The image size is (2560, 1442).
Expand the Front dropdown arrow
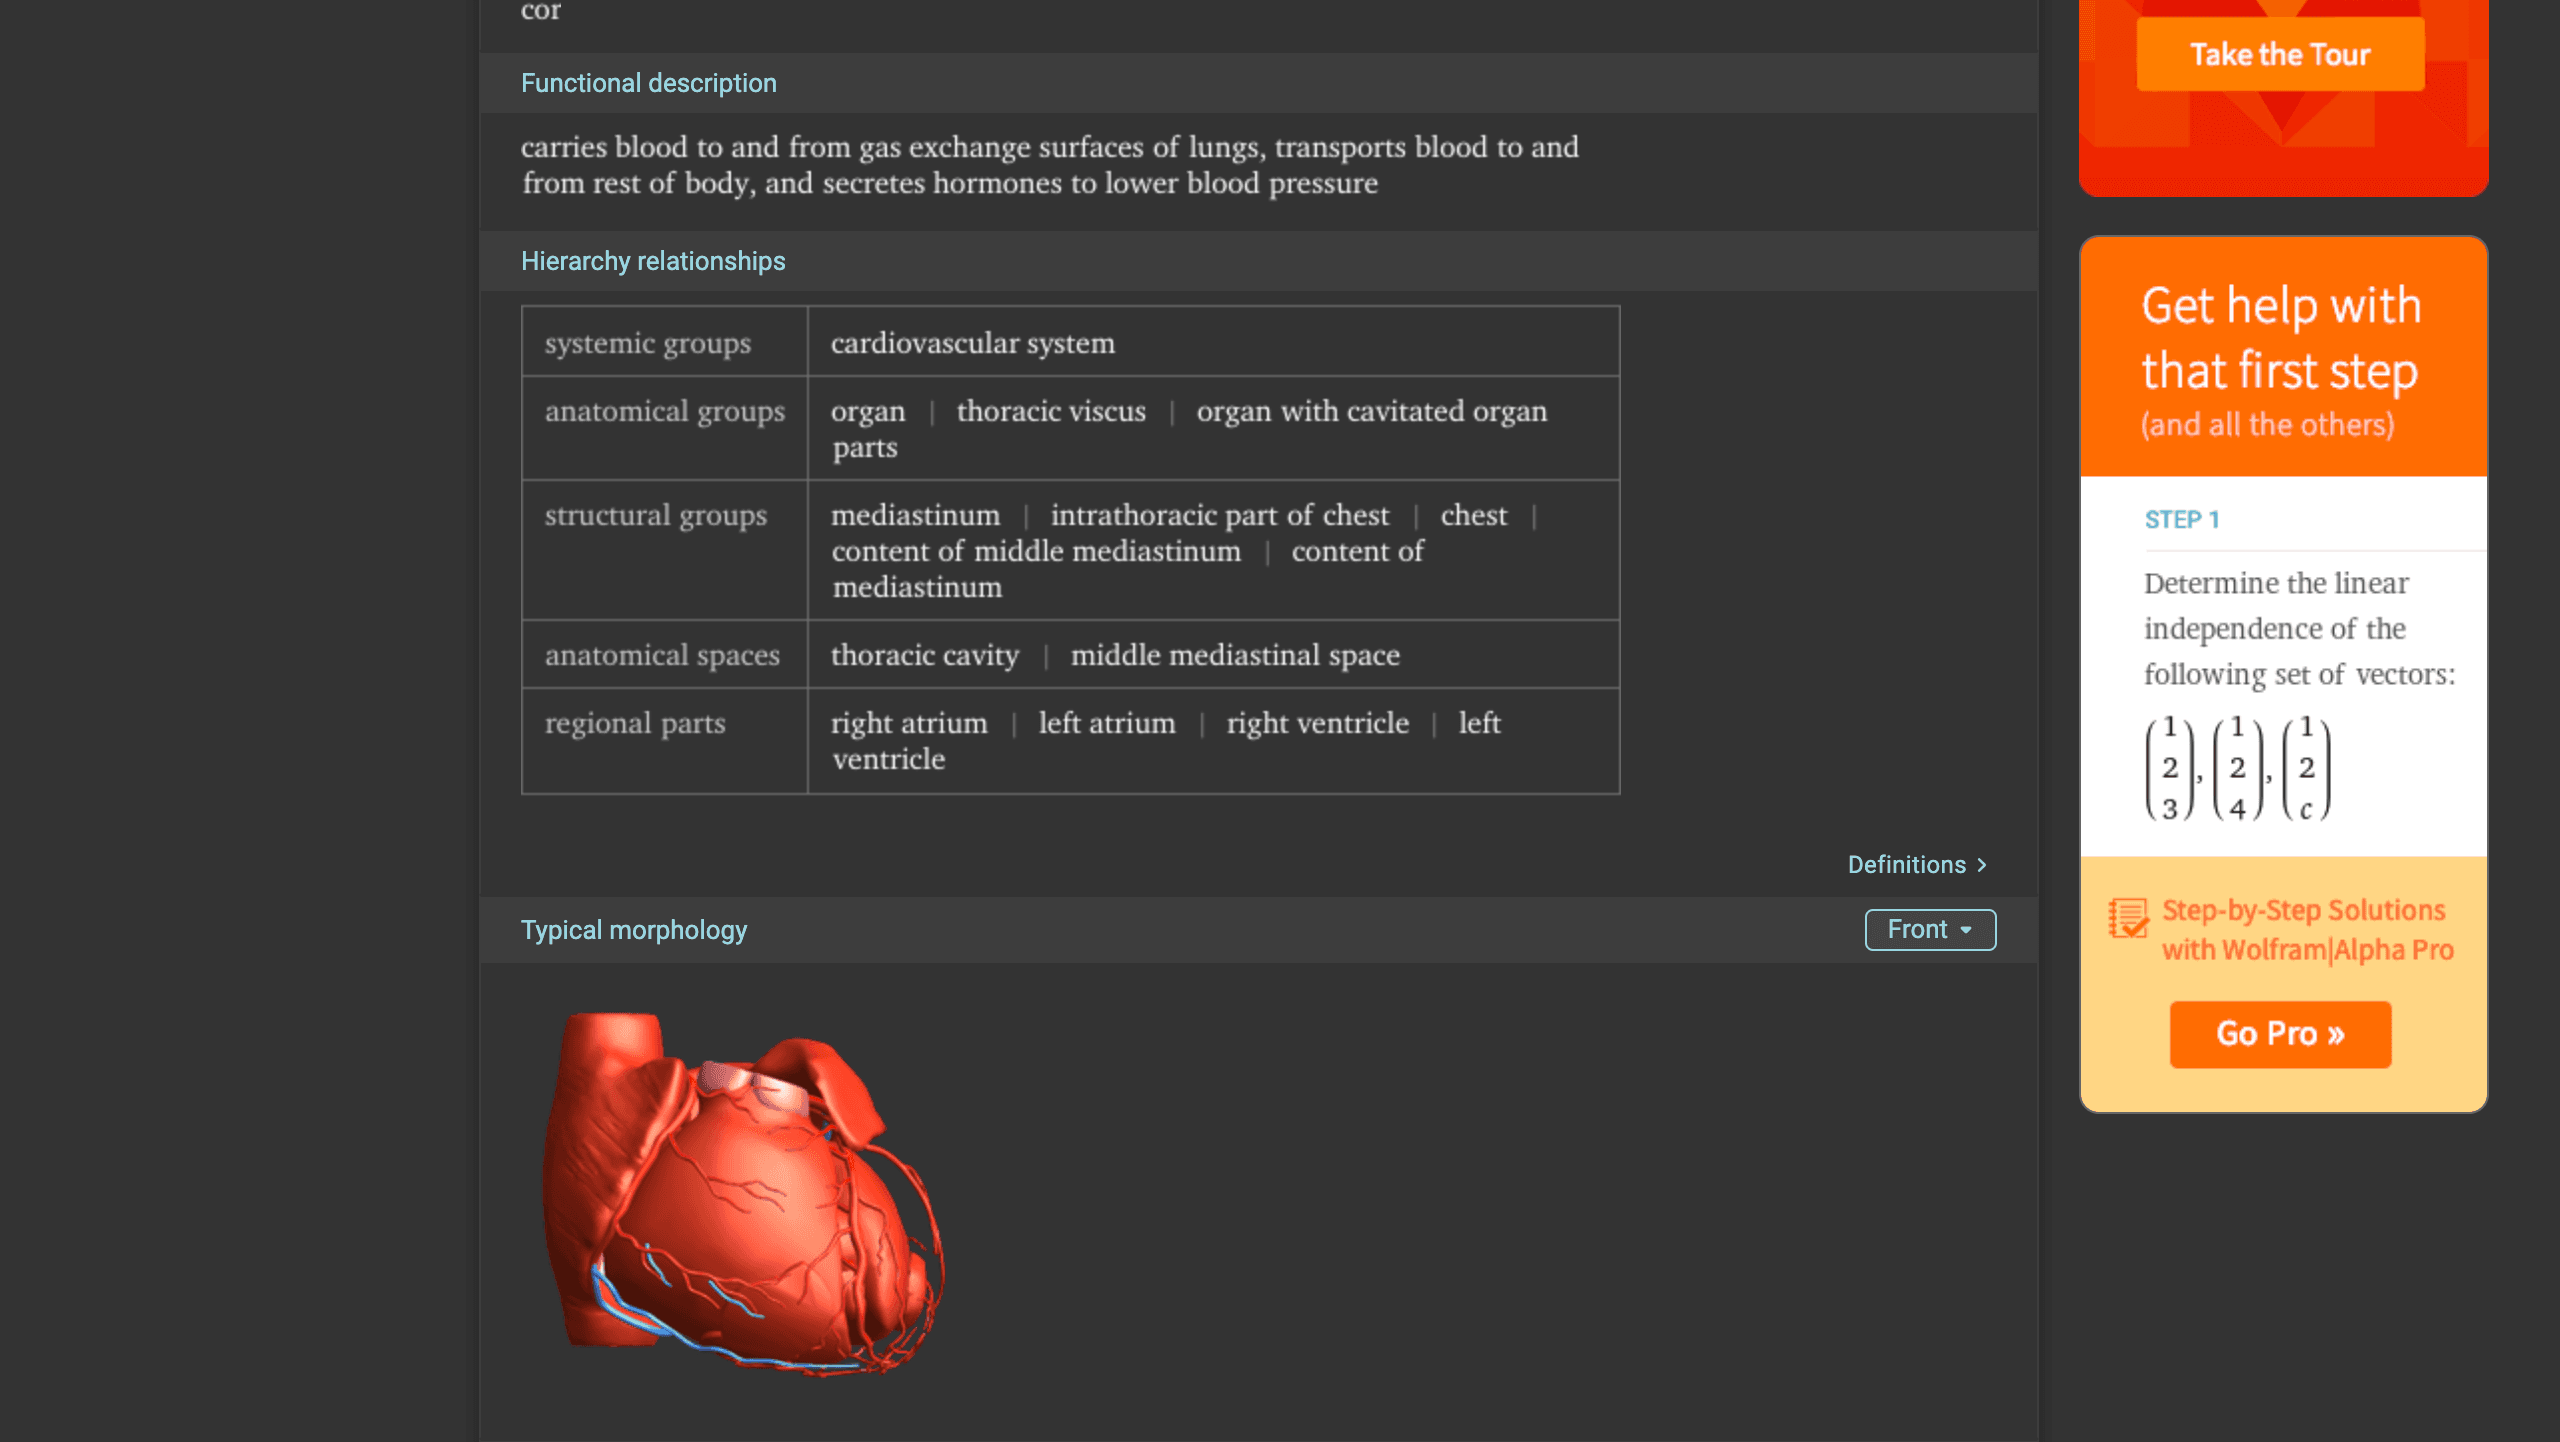[x=1966, y=930]
